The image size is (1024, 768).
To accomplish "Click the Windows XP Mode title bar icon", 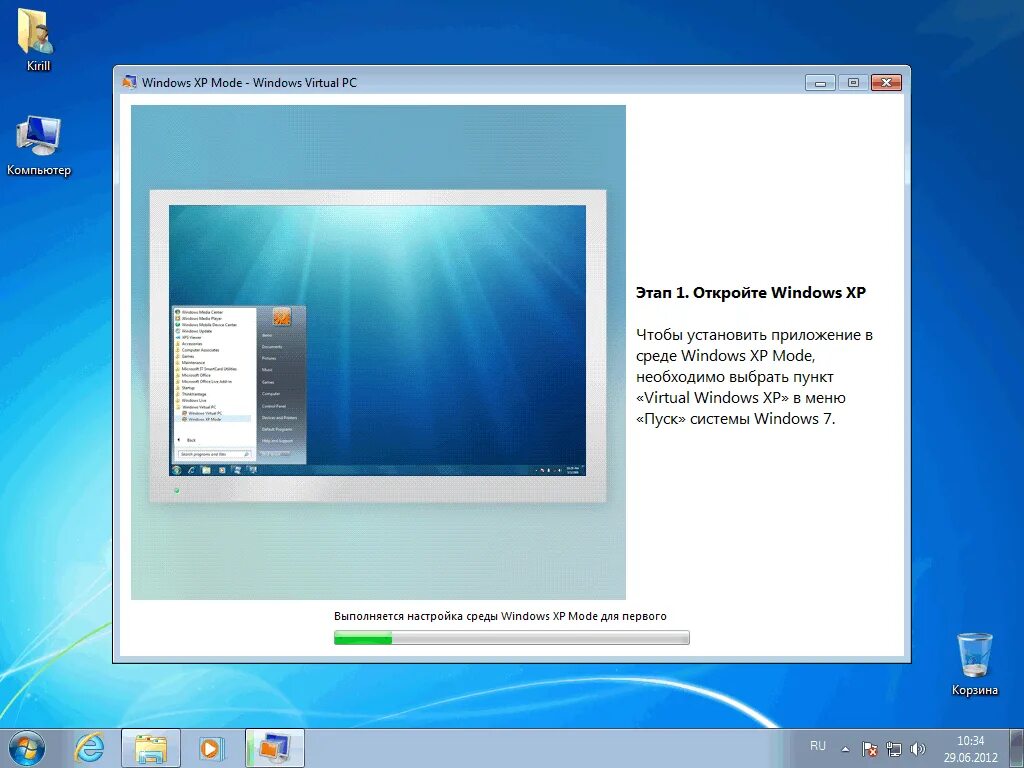I will point(129,82).
